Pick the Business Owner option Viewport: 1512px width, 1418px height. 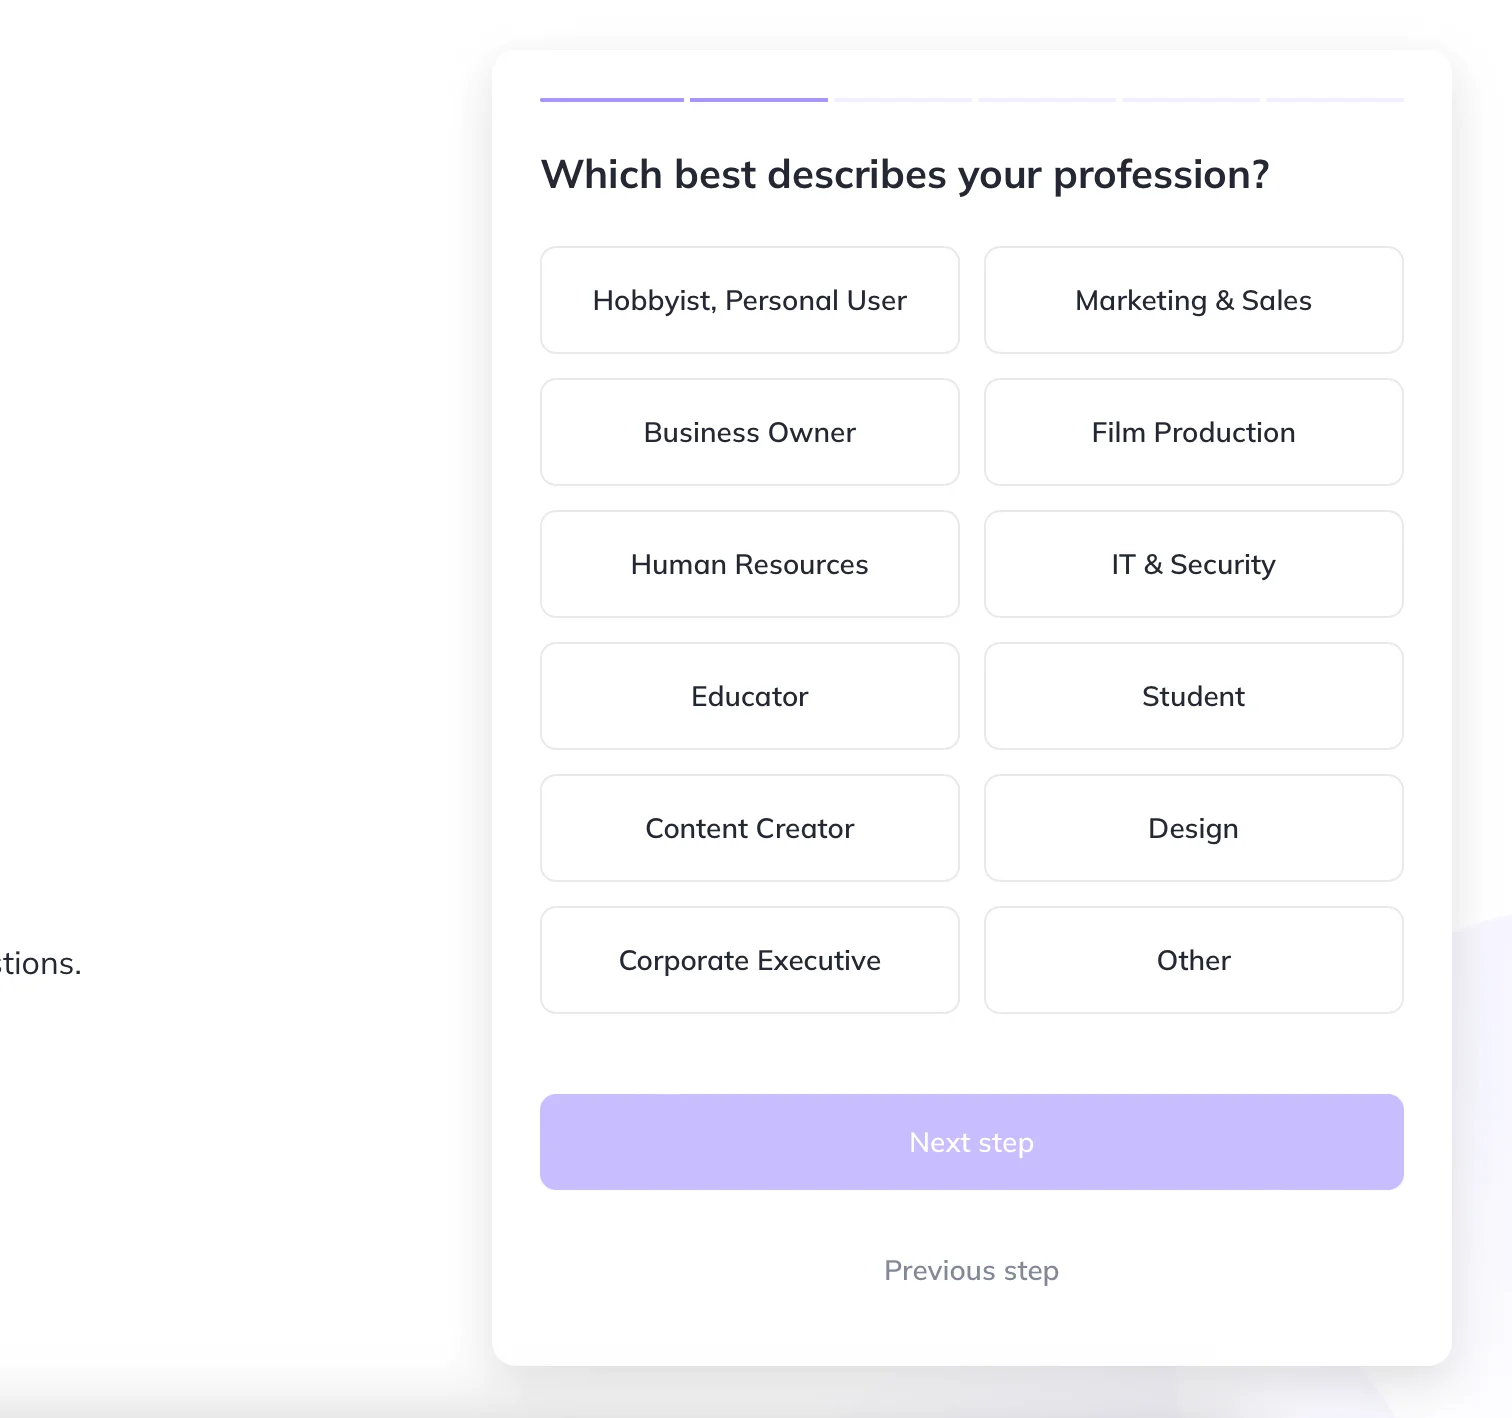coord(749,432)
